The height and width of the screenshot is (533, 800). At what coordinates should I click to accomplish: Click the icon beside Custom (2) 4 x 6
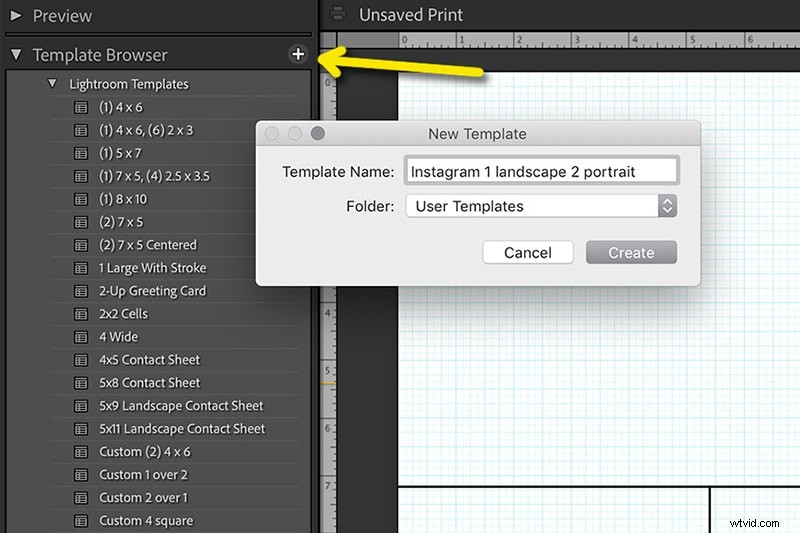coord(81,451)
